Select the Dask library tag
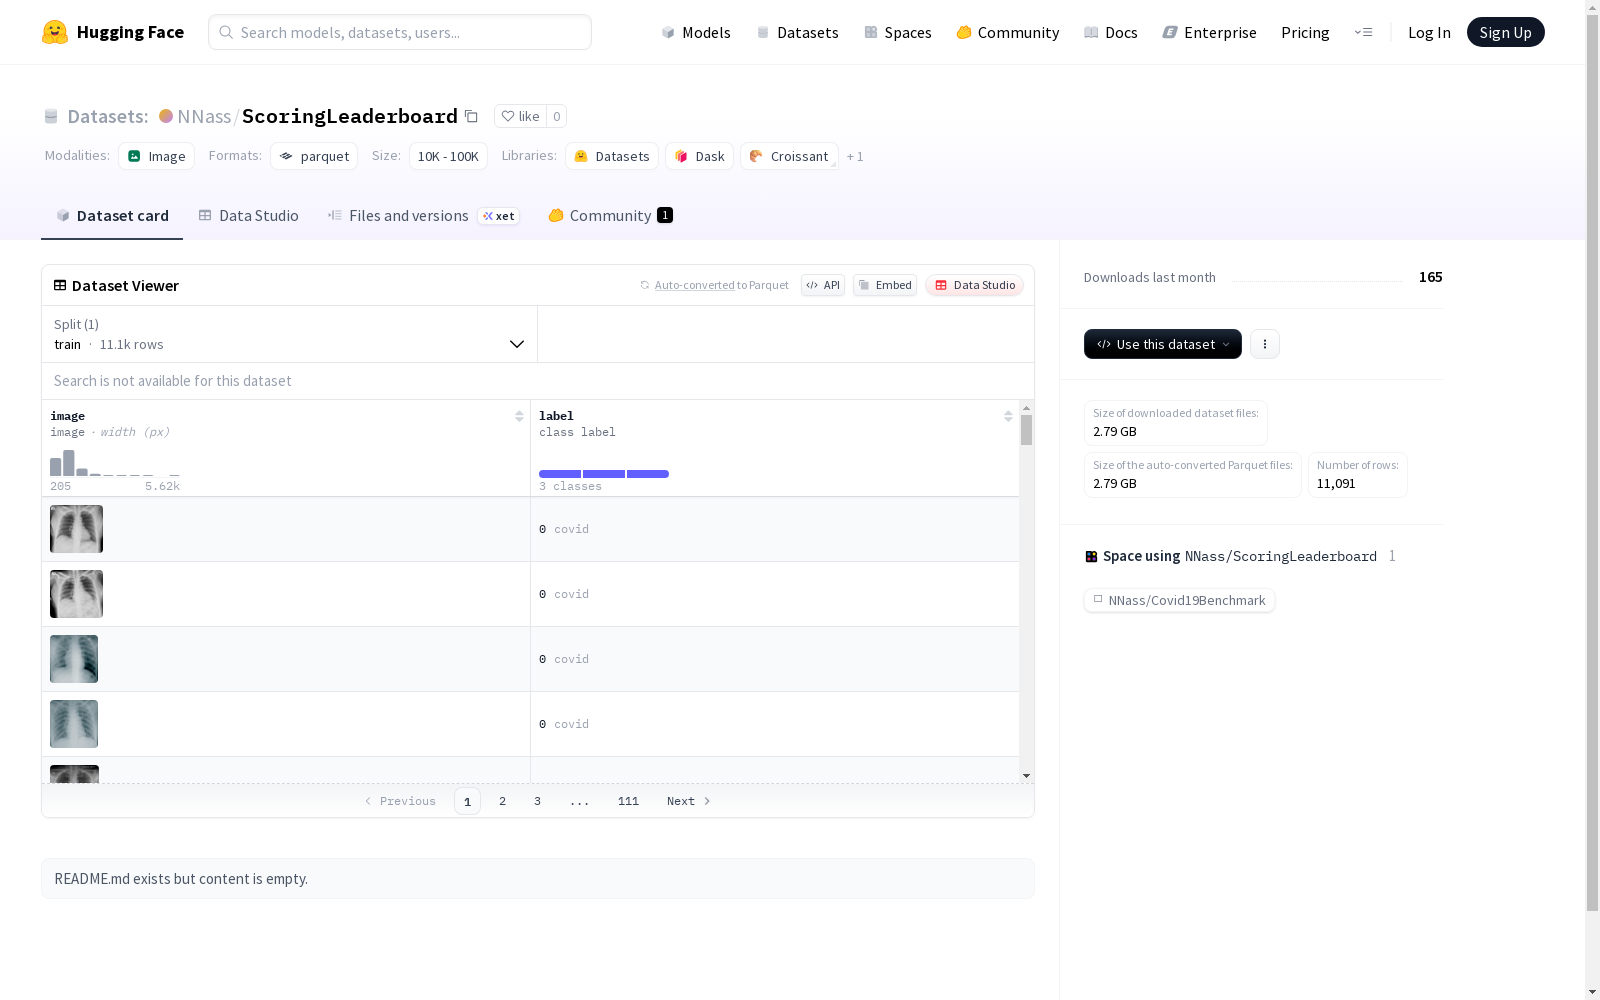This screenshot has width=1600, height=1000. pos(700,156)
